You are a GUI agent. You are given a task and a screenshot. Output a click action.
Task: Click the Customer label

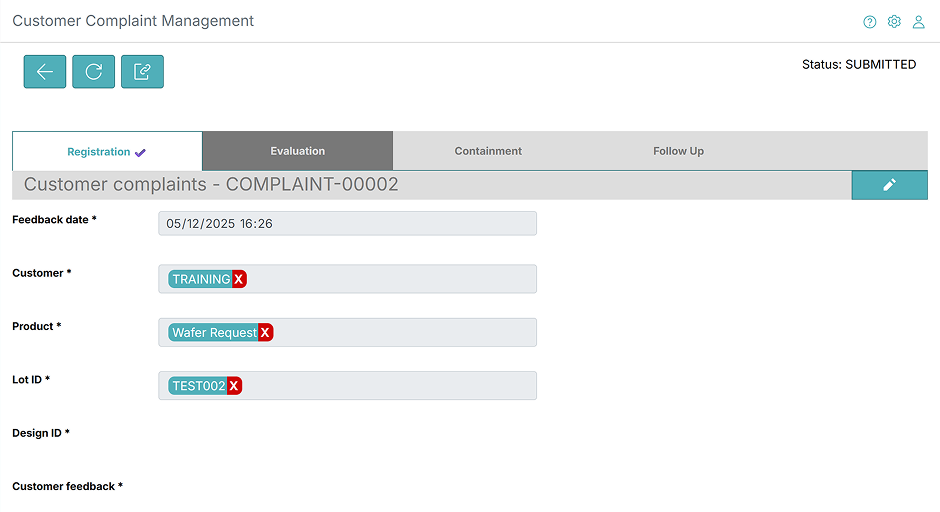tap(41, 273)
